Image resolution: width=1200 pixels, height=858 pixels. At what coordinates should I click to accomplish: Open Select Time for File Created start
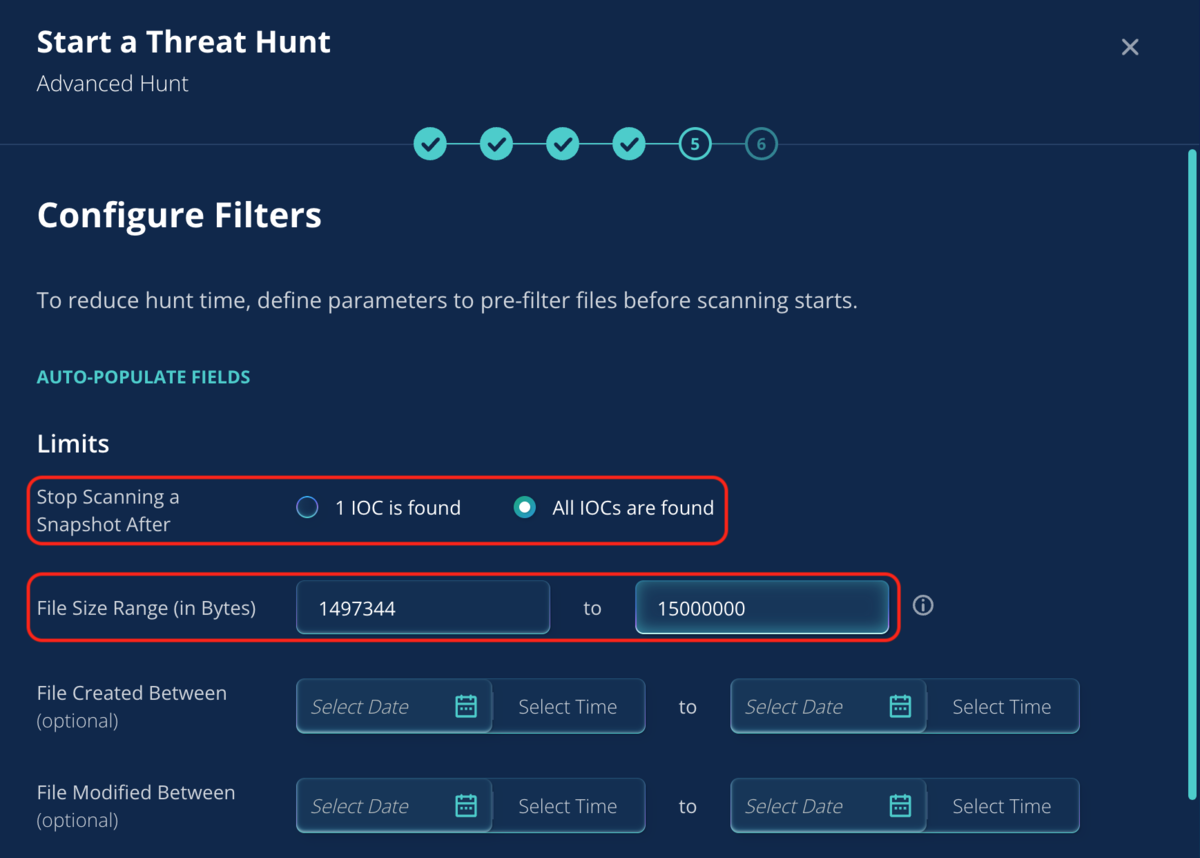[x=567, y=706]
